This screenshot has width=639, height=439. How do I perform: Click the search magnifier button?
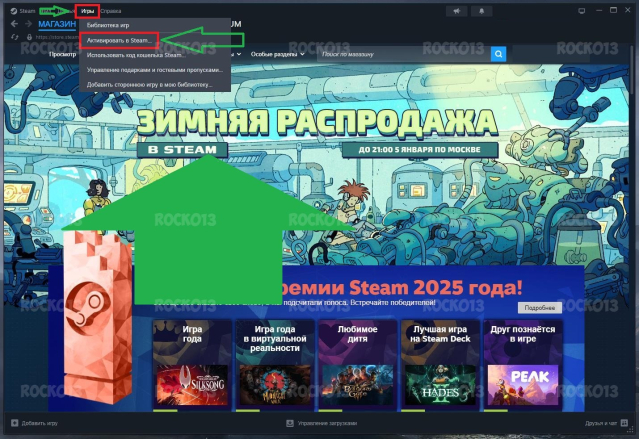click(x=498, y=54)
